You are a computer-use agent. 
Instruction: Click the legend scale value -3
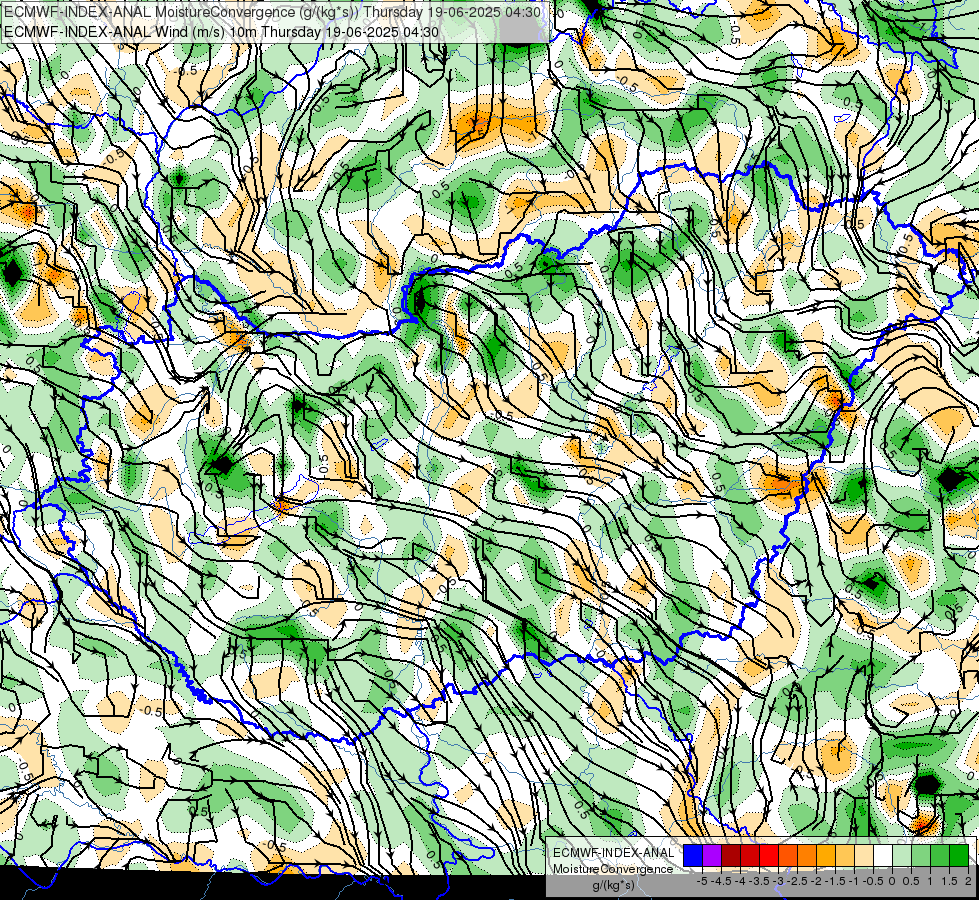tap(778, 881)
